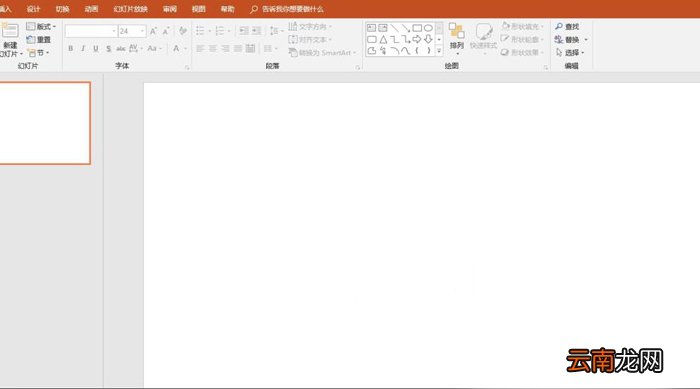Select the arrow line shape

pyautogui.click(x=405, y=28)
